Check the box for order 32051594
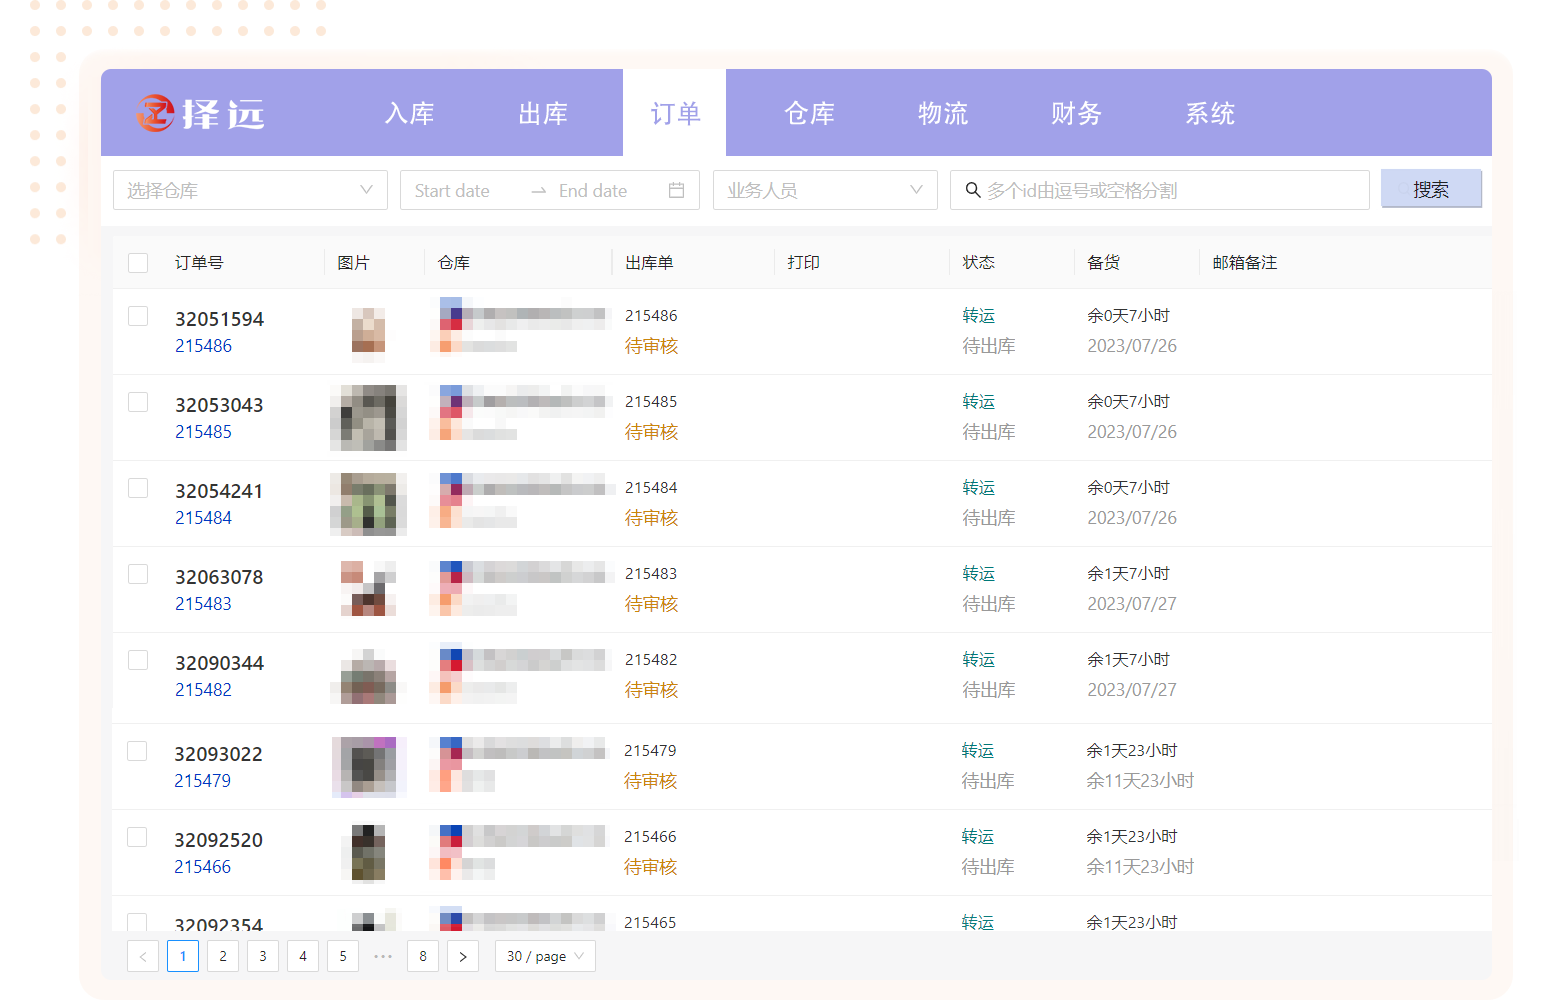Screen dimensions: 1543x1006 tap(138, 316)
